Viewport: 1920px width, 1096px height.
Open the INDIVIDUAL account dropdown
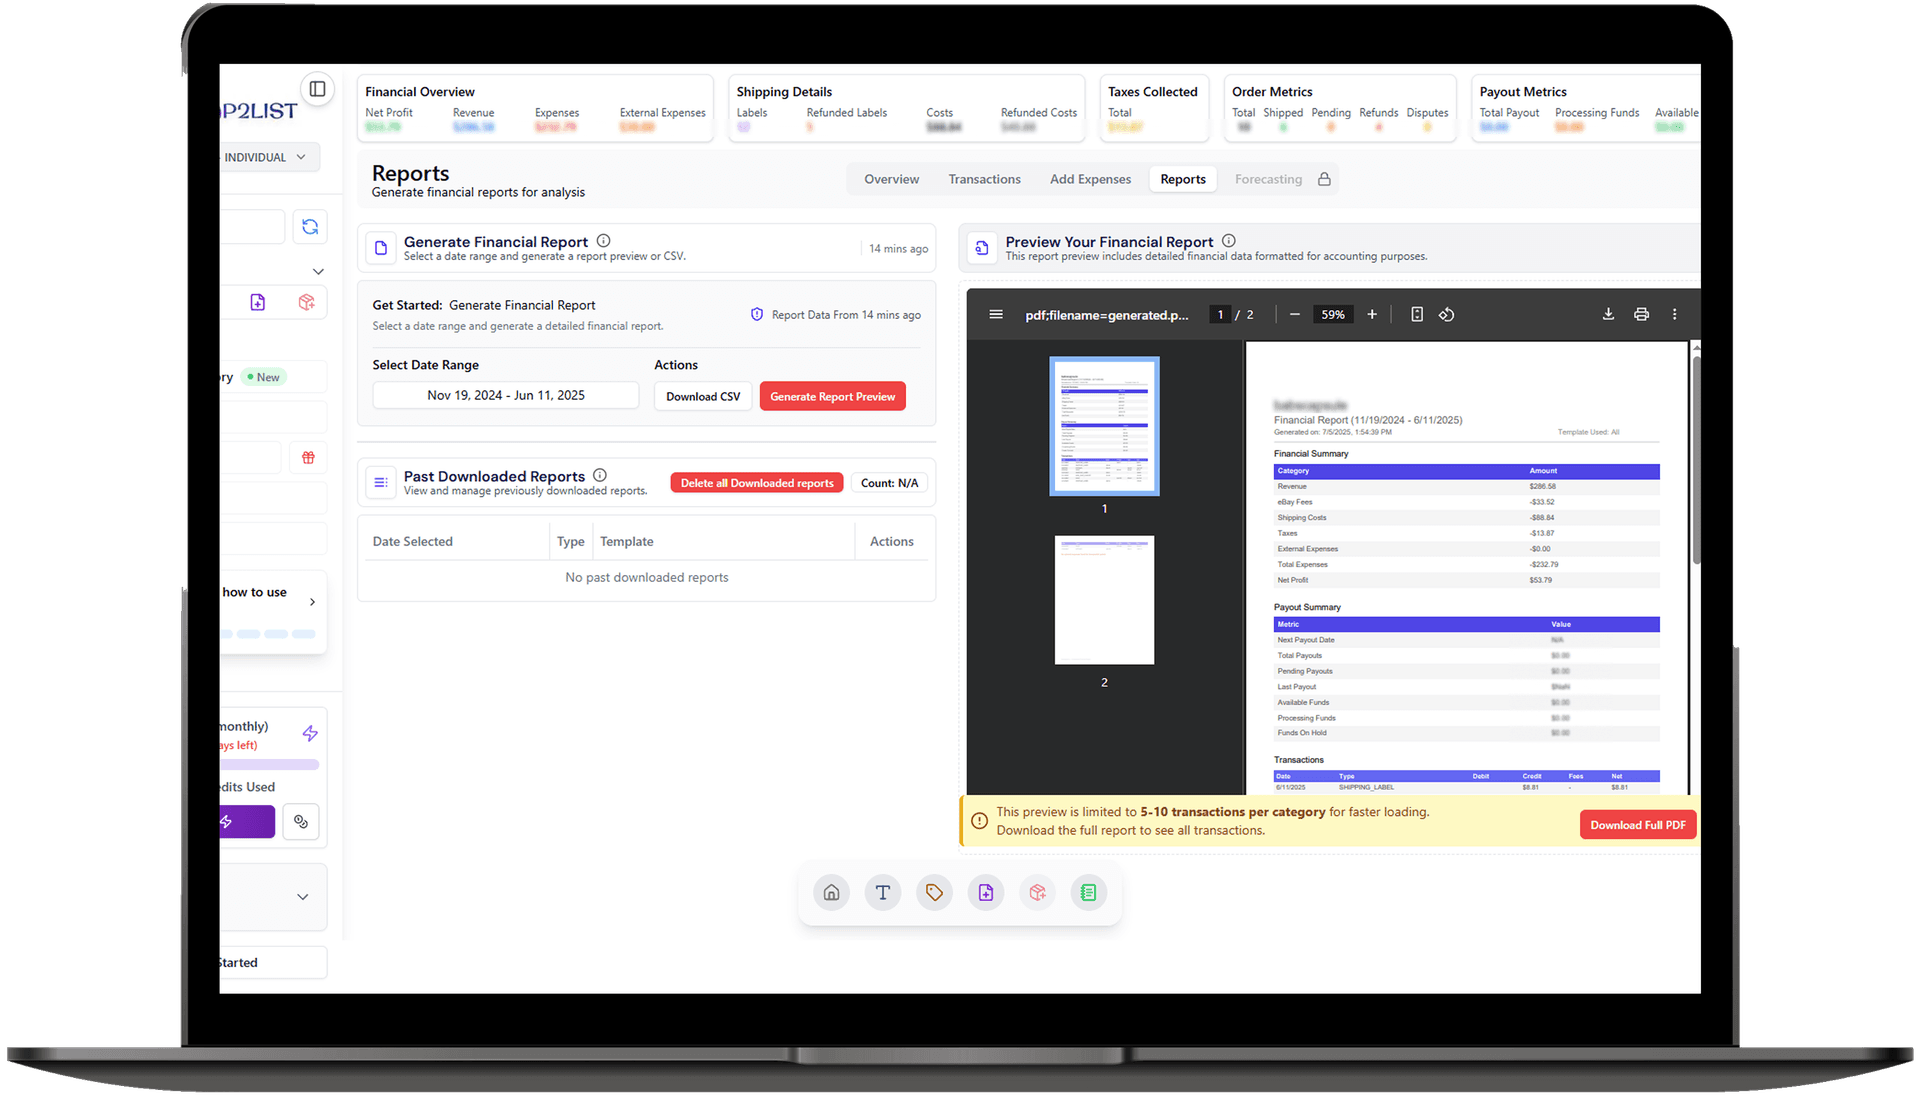pyautogui.click(x=268, y=156)
